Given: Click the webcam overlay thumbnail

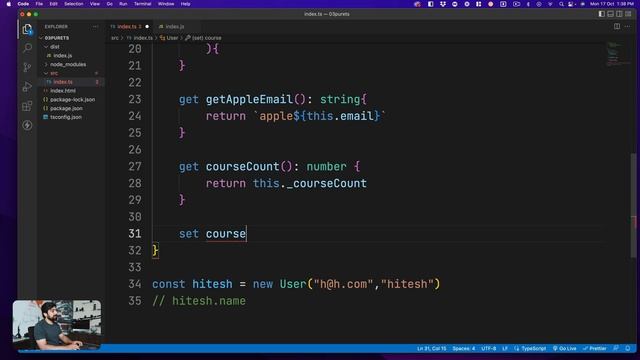Looking at the screenshot, I should pos(57,325).
